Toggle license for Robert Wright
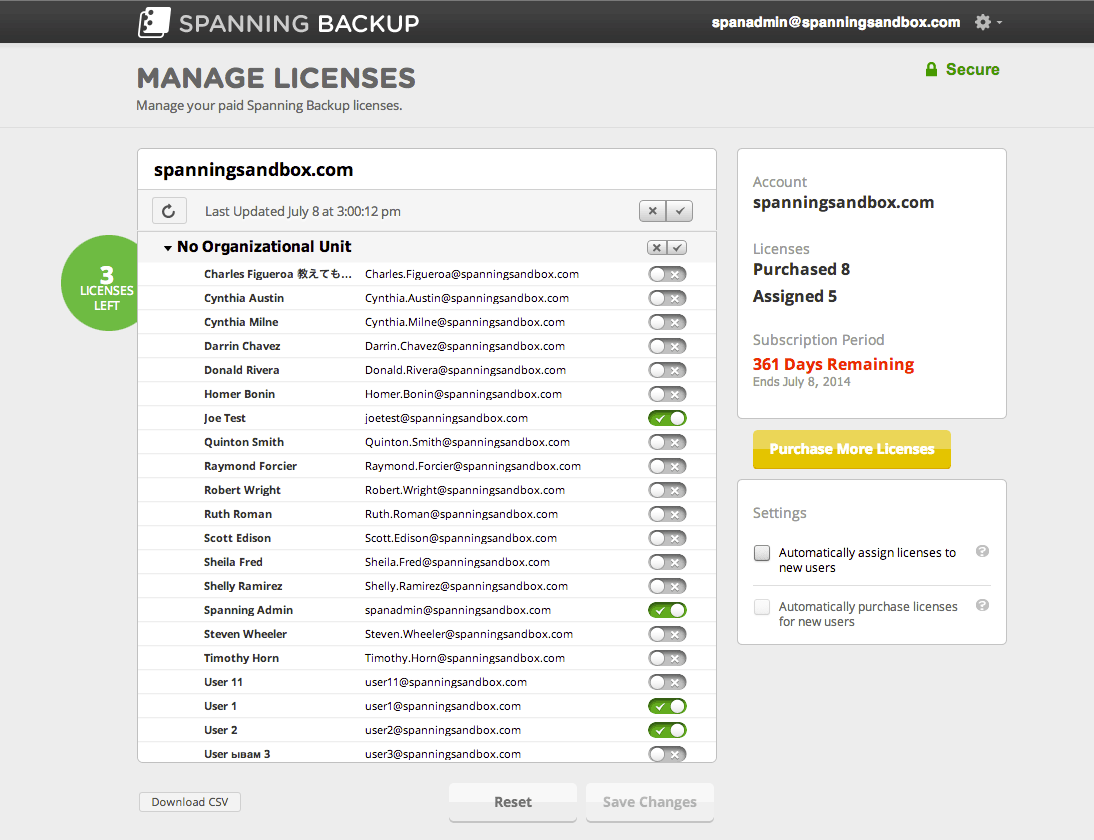The height and width of the screenshot is (840, 1094). (x=667, y=490)
